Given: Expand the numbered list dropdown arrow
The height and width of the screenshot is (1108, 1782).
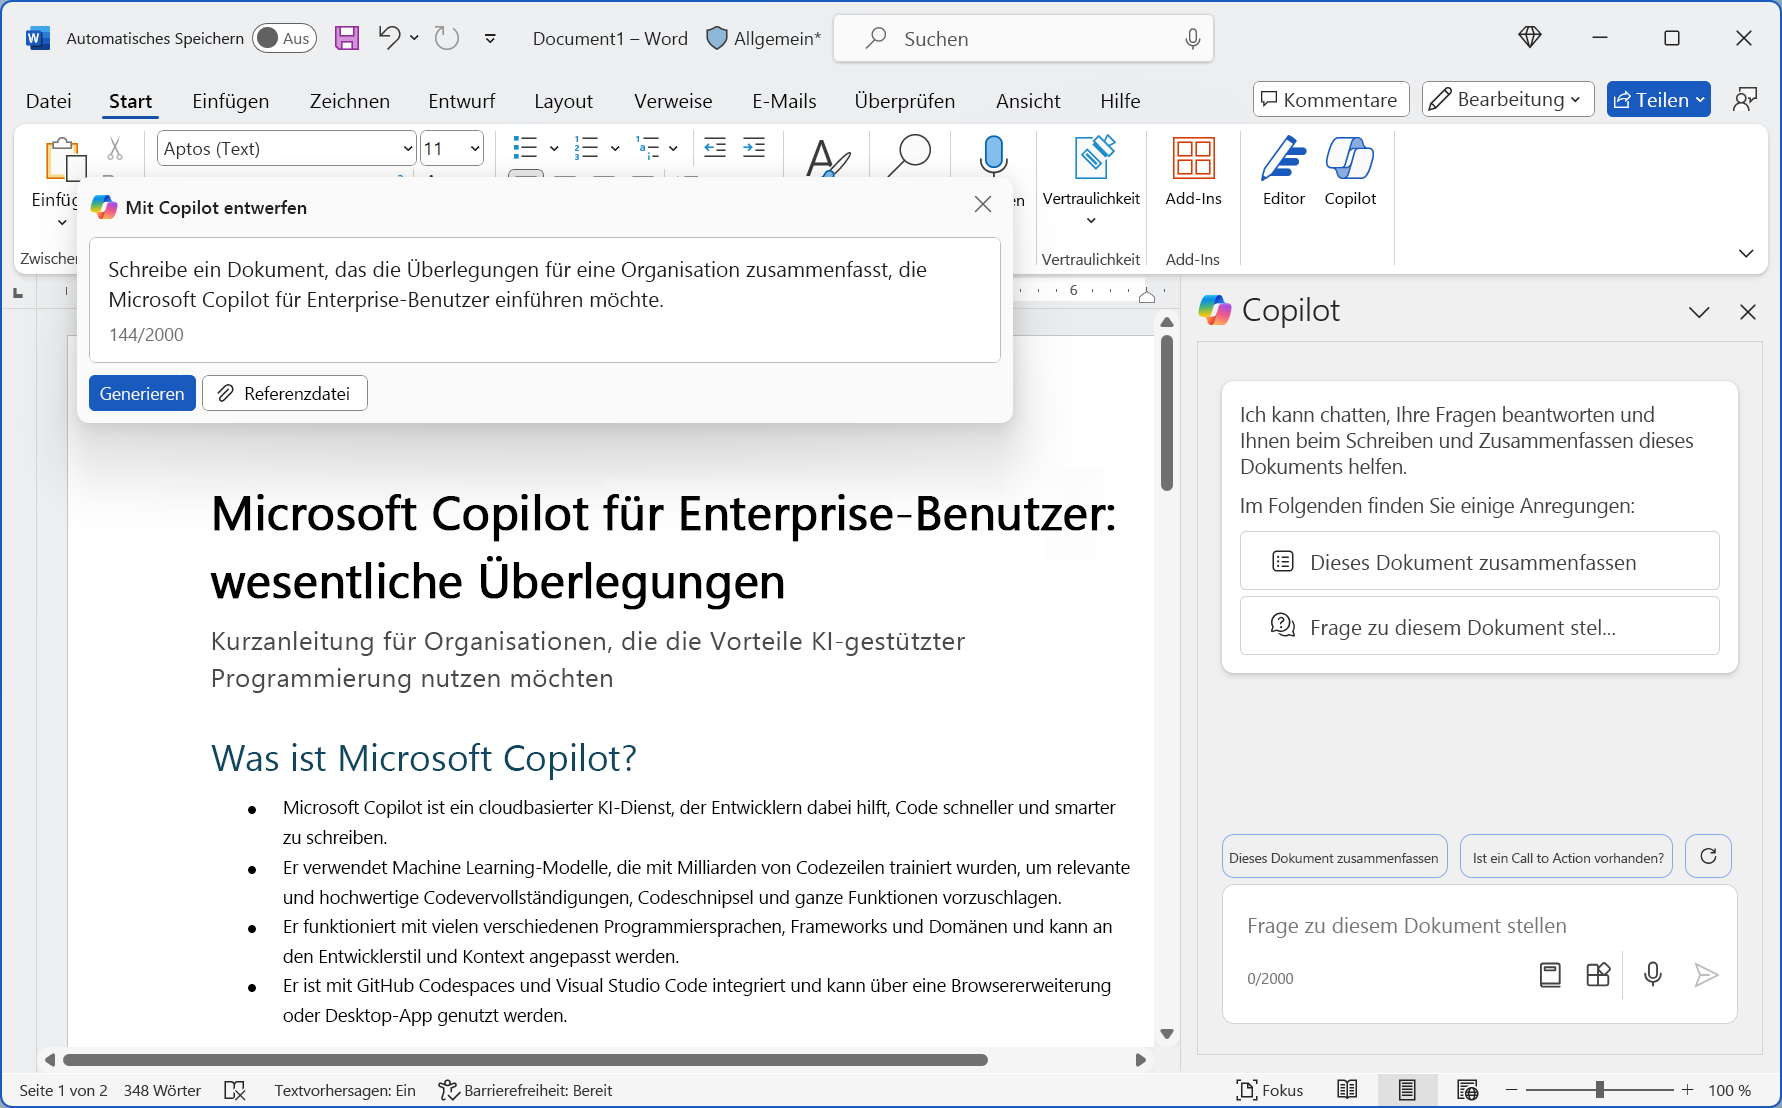Looking at the screenshot, I should (x=615, y=149).
